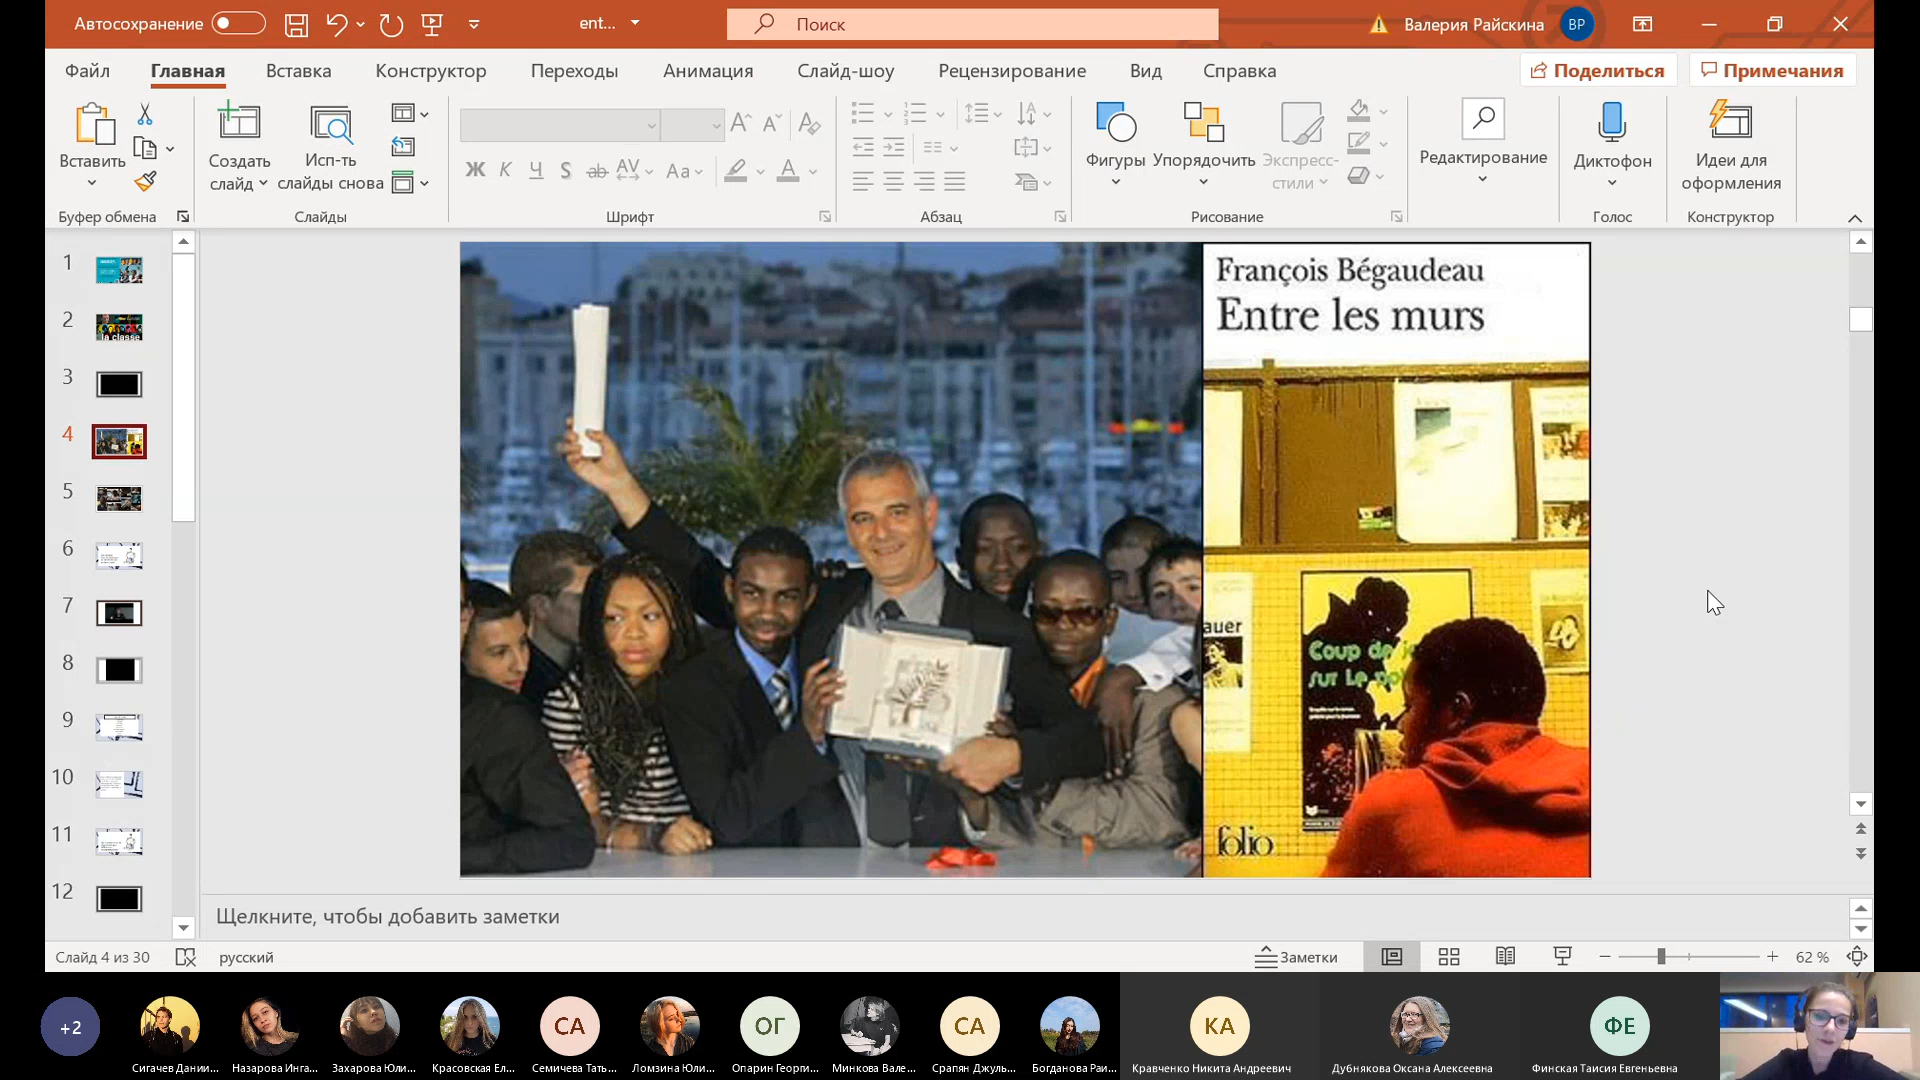Click the Cut scissors icon
Image resolution: width=1920 pixels, height=1080 pixels.
(x=146, y=114)
